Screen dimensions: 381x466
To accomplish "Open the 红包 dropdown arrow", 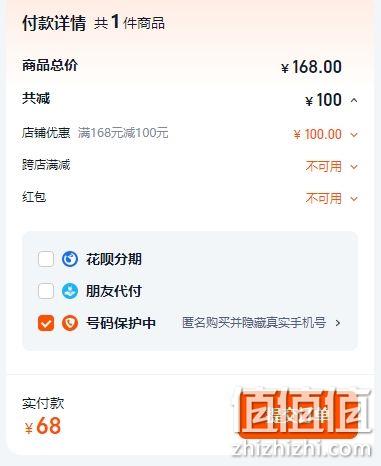I will (x=354, y=199).
